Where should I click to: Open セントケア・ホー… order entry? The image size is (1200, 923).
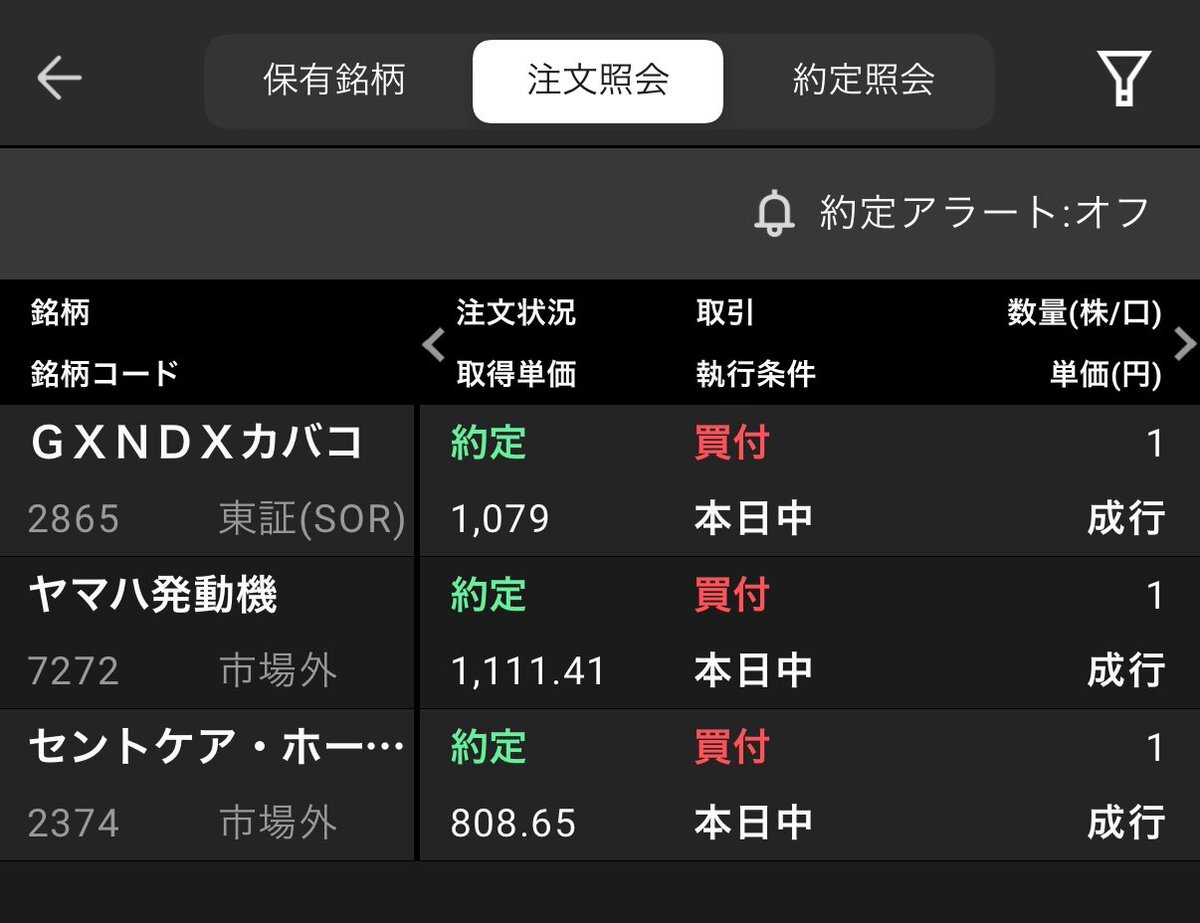(x=600, y=785)
